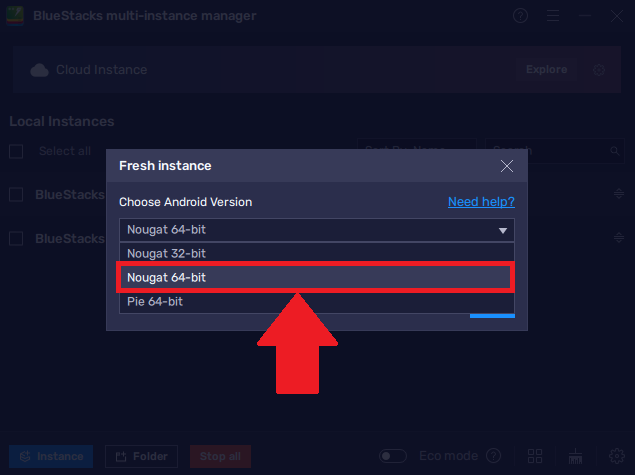The image size is (635, 475).
Task: Choose Nougat 64-bit option in list
Action: [x=317, y=277]
